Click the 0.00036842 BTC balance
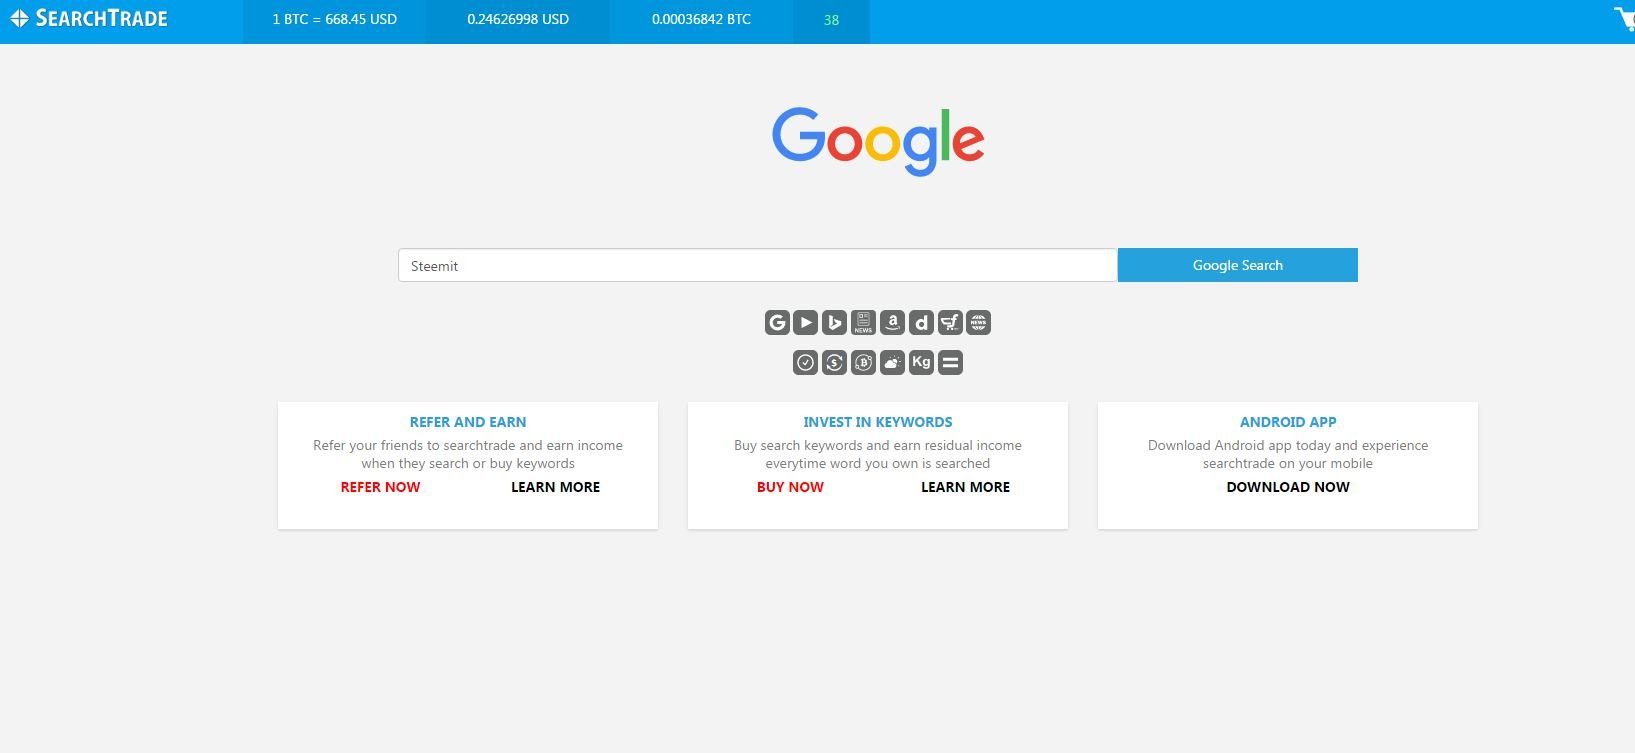Image resolution: width=1635 pixels, height=753 pixels. 701,19
